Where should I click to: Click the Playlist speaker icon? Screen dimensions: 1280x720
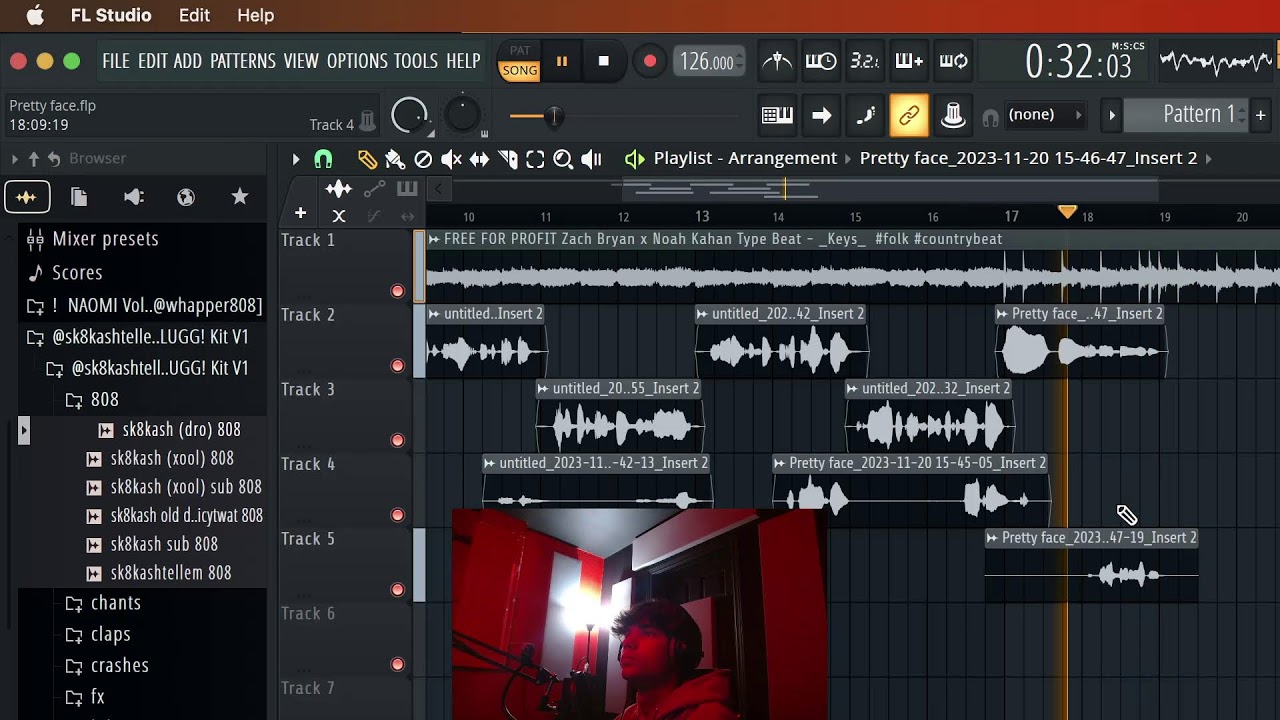[x=635, y=159]
